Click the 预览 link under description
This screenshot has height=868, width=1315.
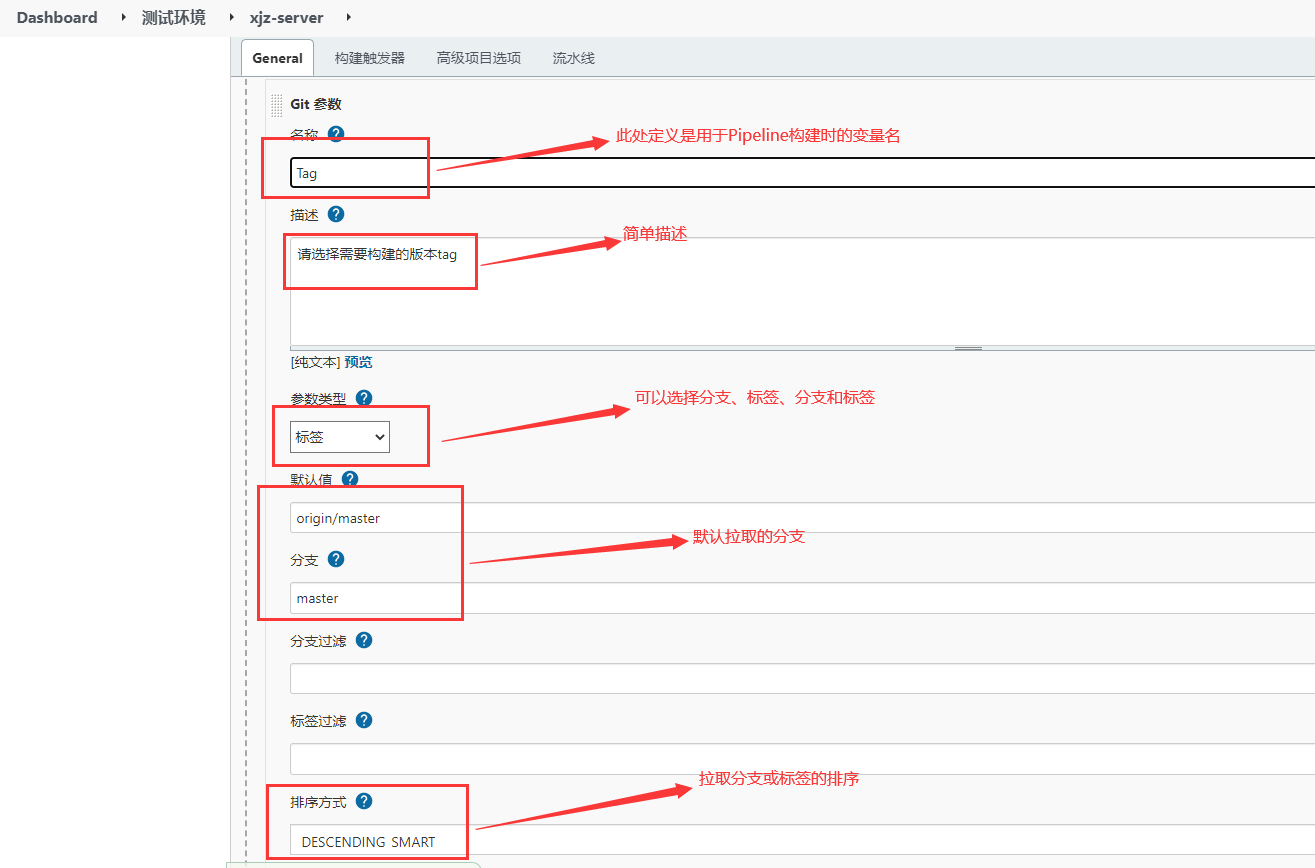(x=358, y=362)
